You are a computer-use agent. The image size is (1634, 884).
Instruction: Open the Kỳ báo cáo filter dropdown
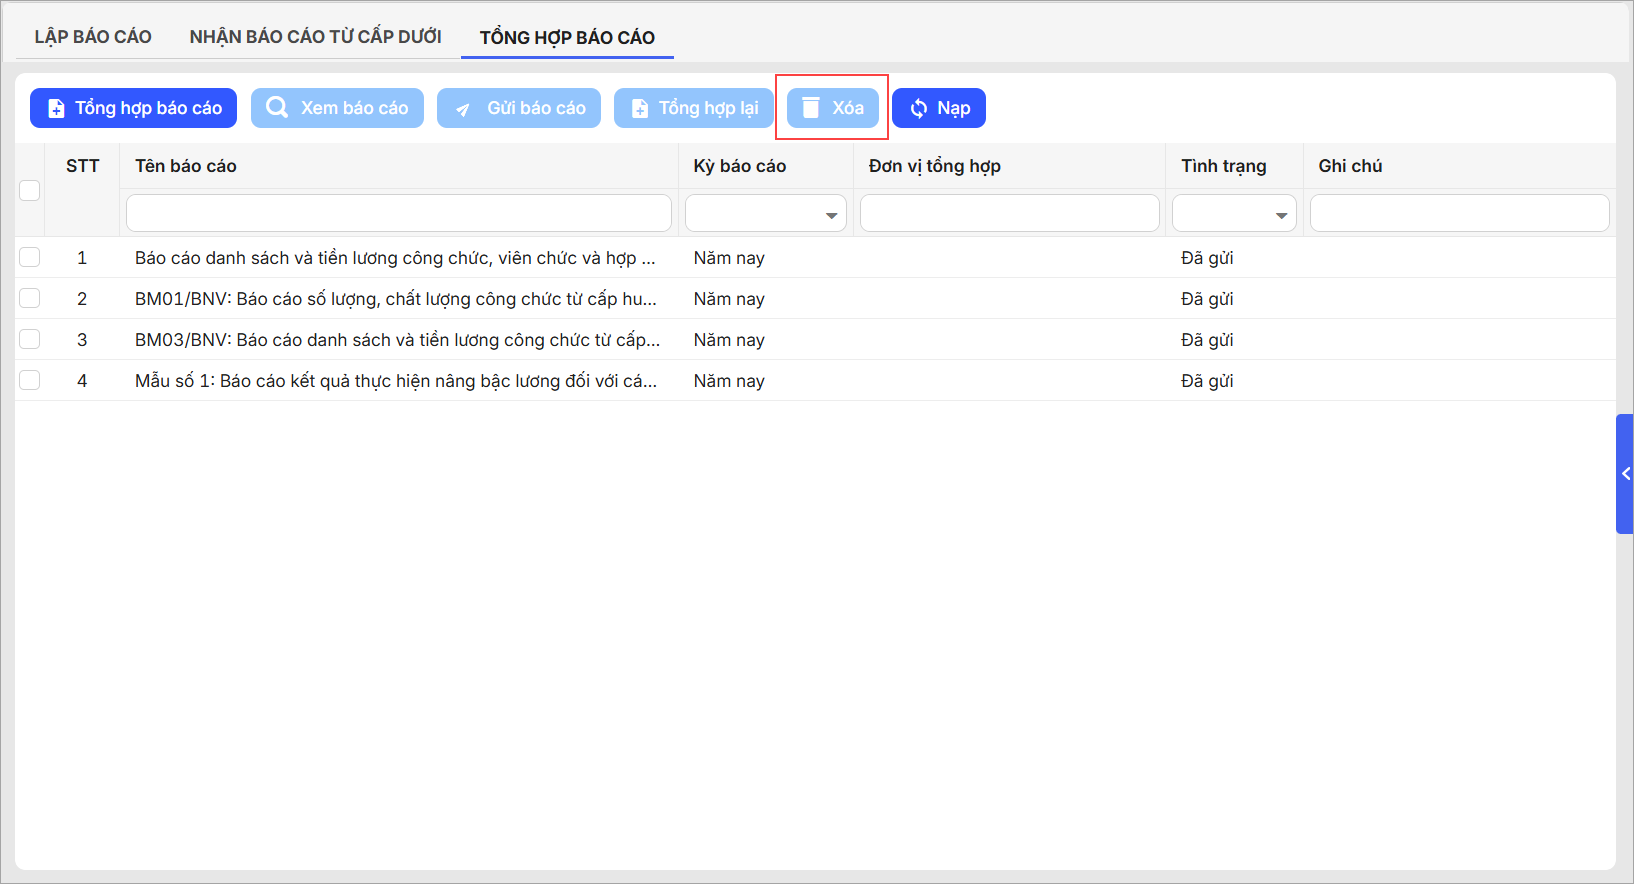[x=766, y=214]
